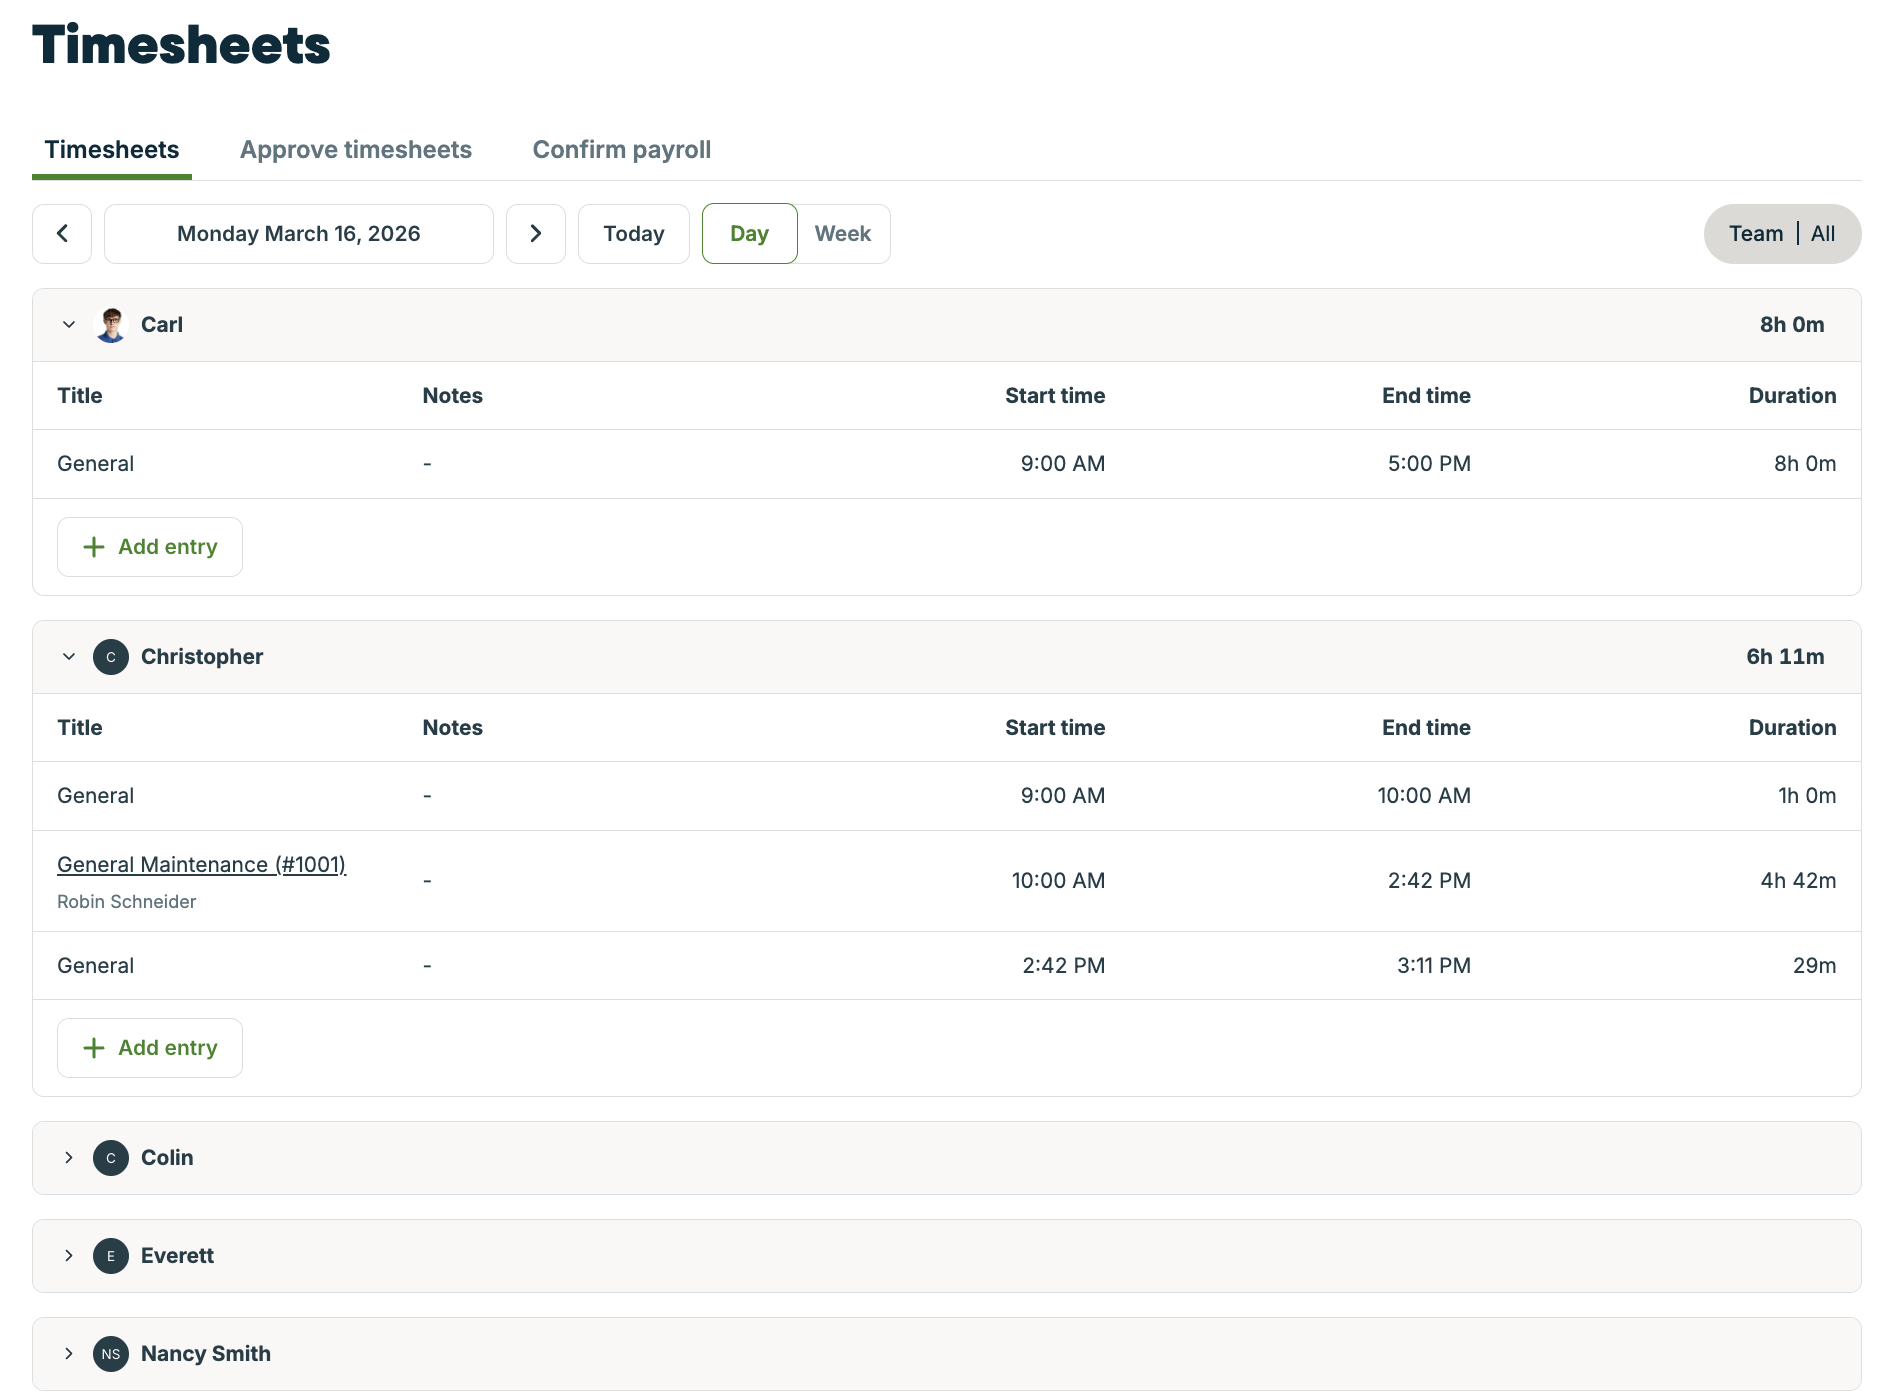
Task: Click the NS avatar for Nancy Smith
Action: 110,1353
